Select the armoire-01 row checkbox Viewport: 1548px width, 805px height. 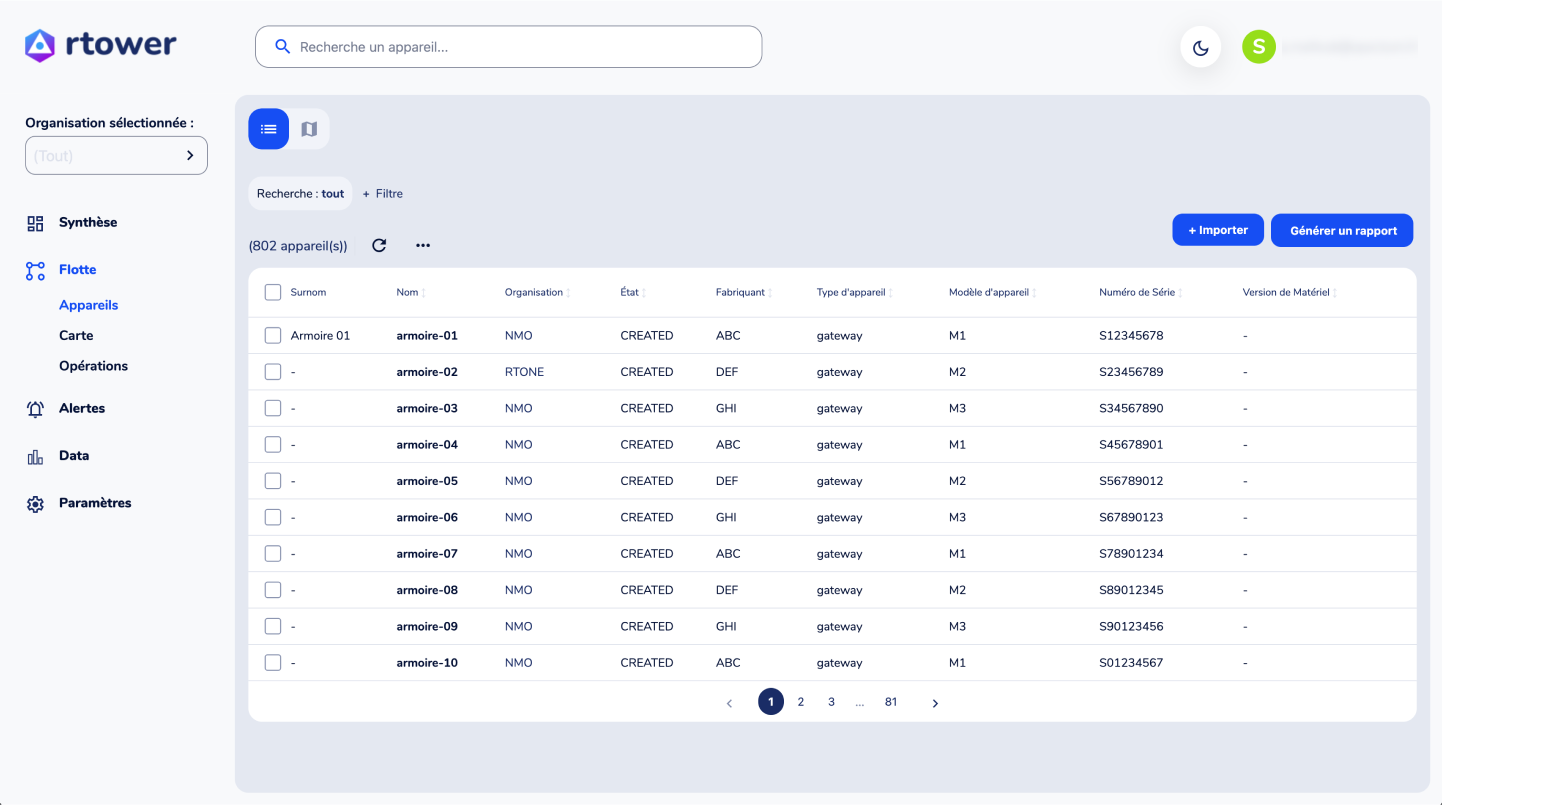273,336
